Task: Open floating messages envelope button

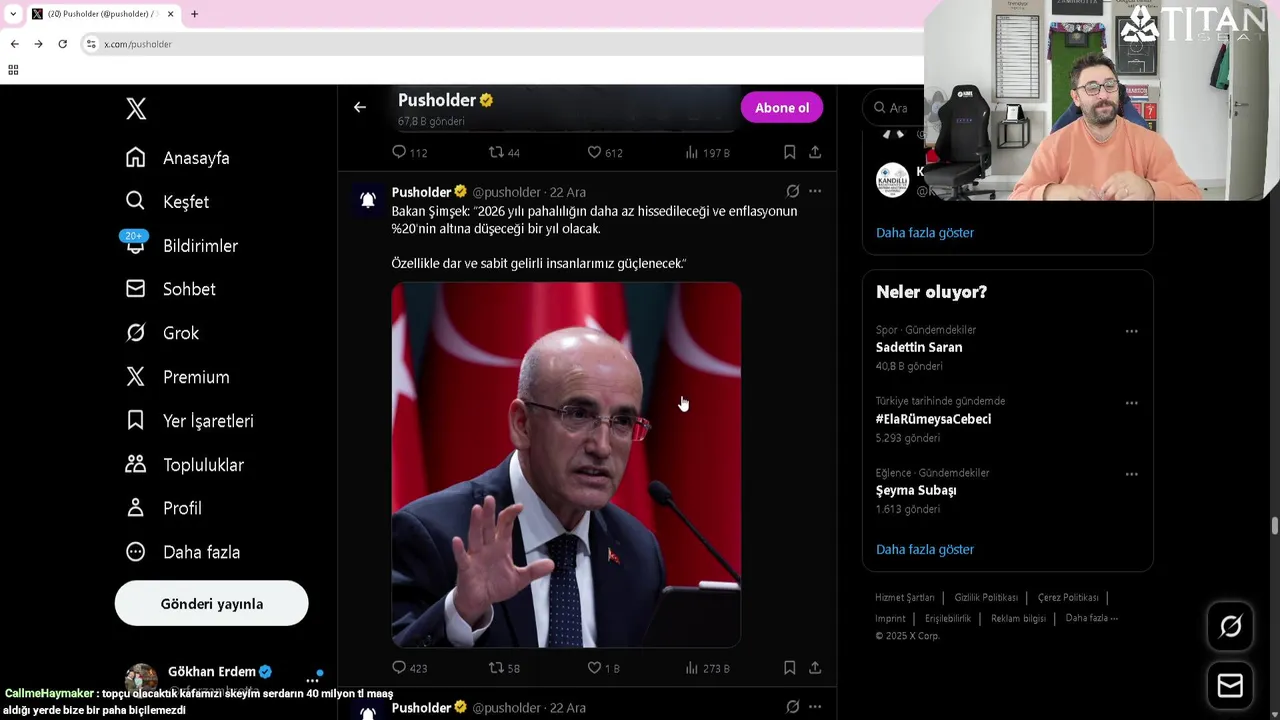Action: [1230, 686]
